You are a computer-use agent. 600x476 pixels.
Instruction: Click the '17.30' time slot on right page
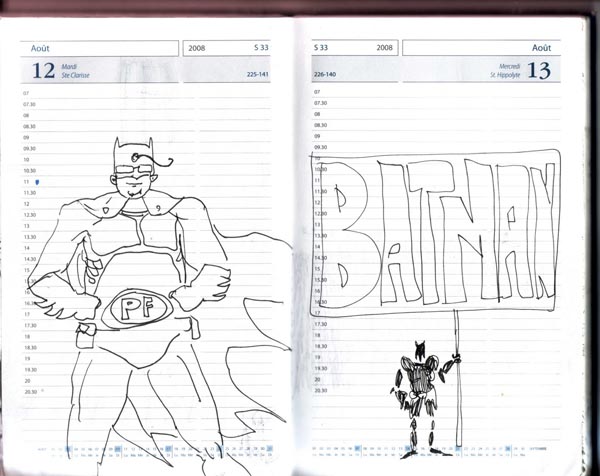pos(320,324)
